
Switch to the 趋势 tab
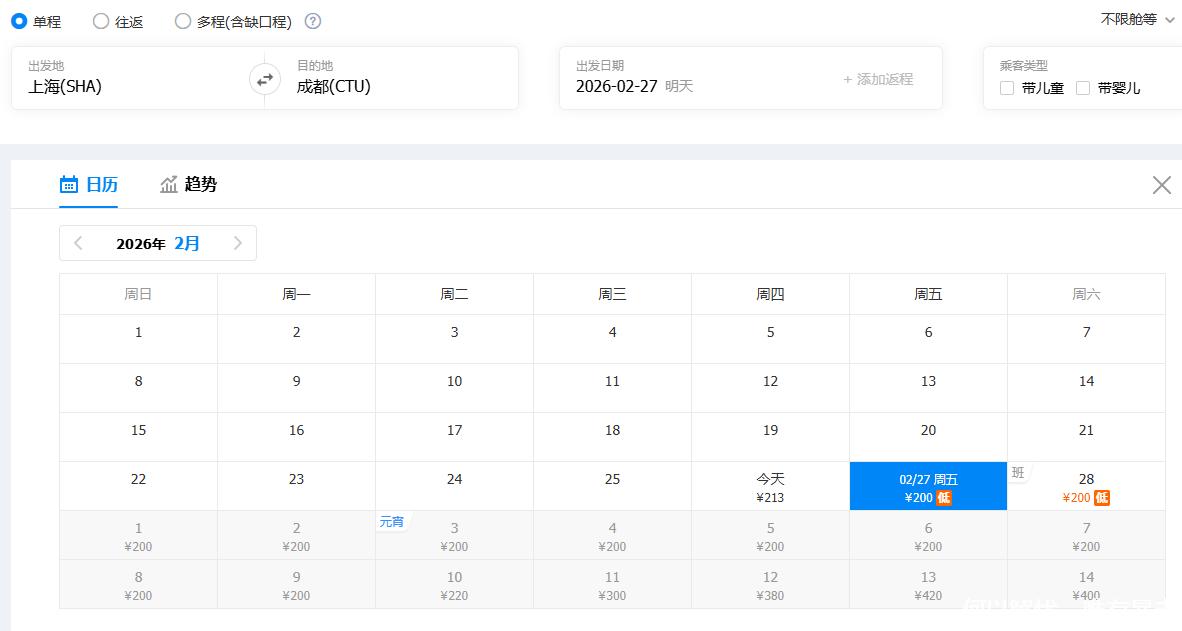pyautogui.click(x=200, y=184)
